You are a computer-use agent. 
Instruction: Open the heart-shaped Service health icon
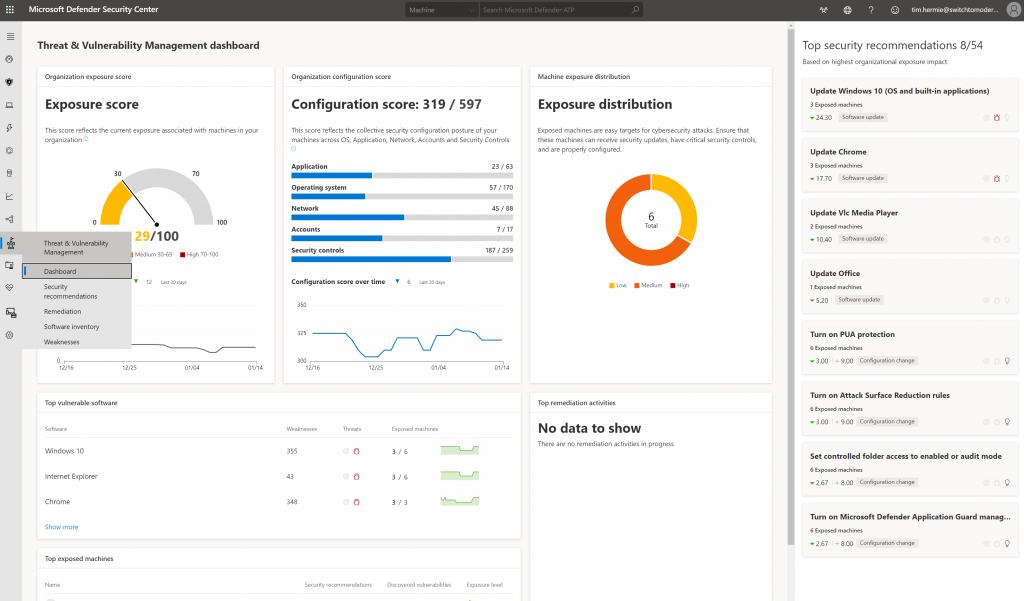coord(10,287)
